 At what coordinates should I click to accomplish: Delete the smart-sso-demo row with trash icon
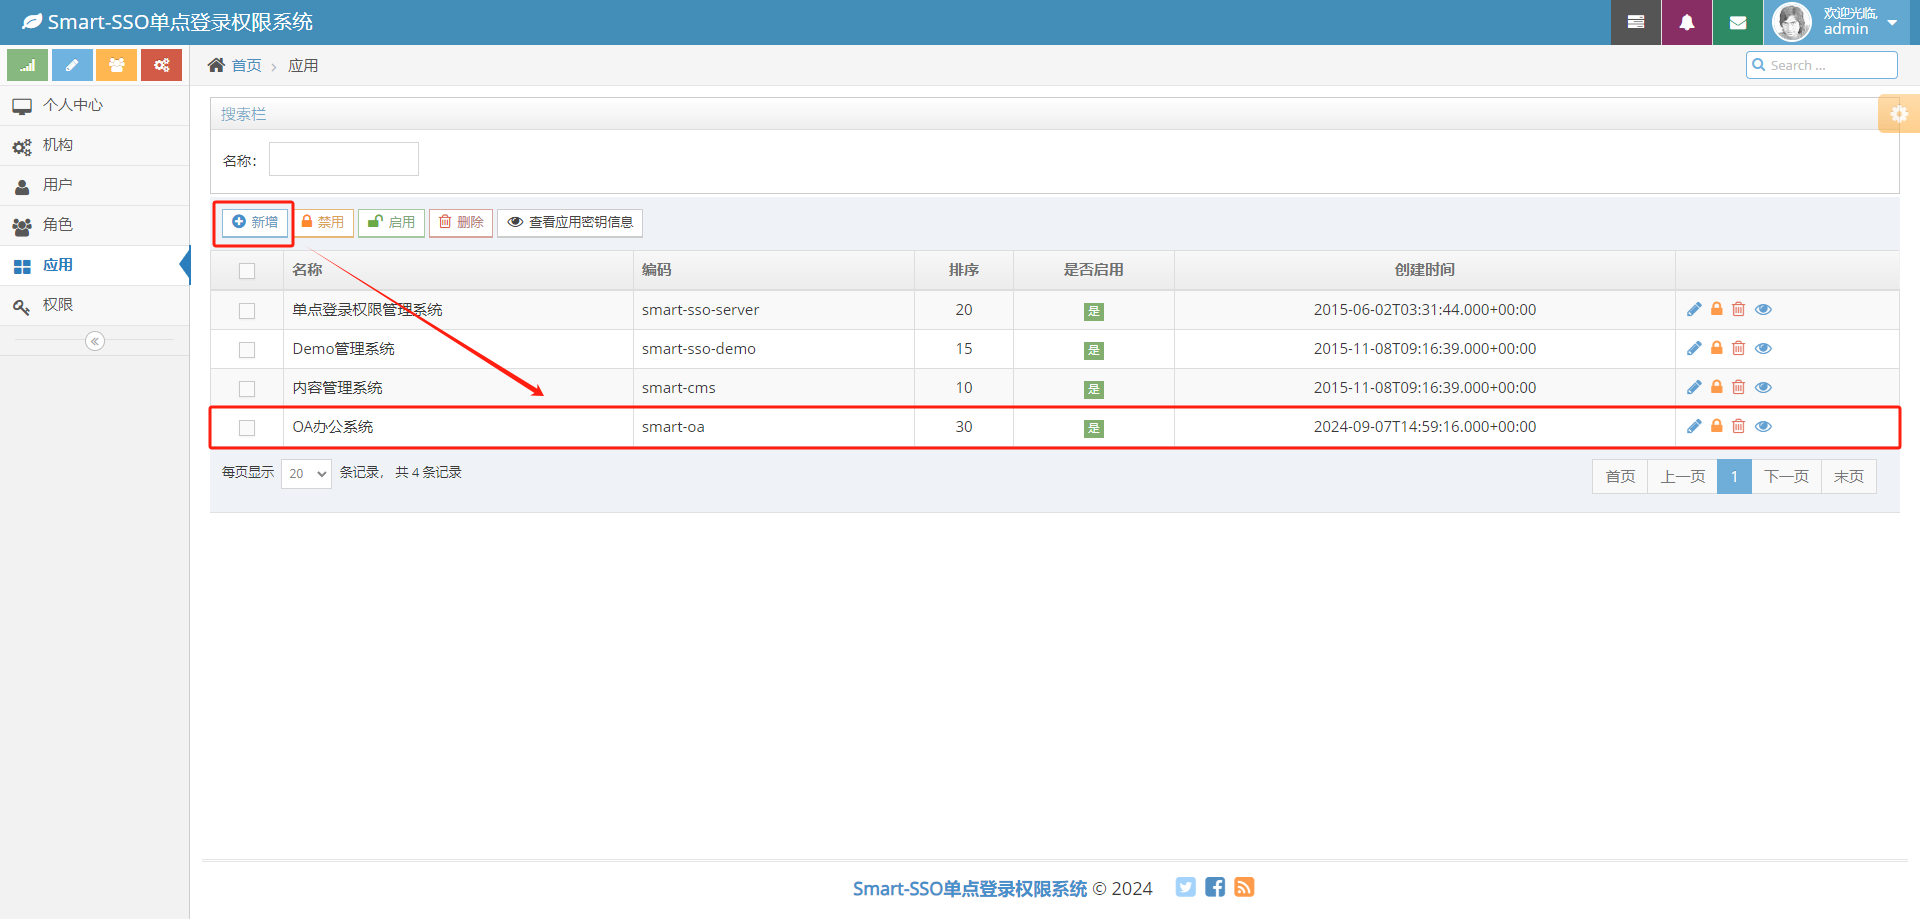pos(1739,348)
